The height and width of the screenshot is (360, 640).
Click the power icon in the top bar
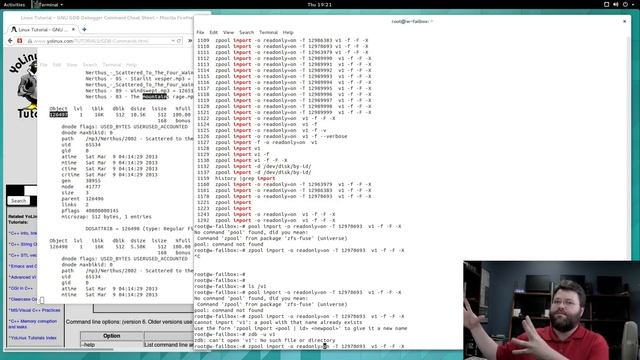625,4
